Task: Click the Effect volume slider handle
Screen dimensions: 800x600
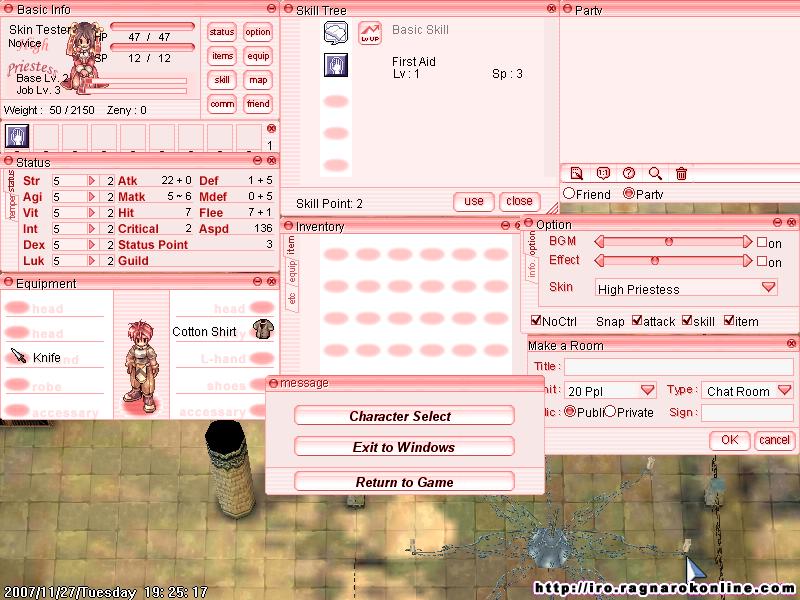Action: [655, 261]
